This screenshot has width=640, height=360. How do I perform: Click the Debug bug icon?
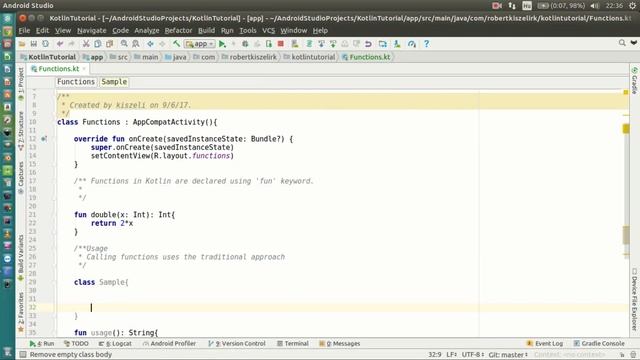245,44
